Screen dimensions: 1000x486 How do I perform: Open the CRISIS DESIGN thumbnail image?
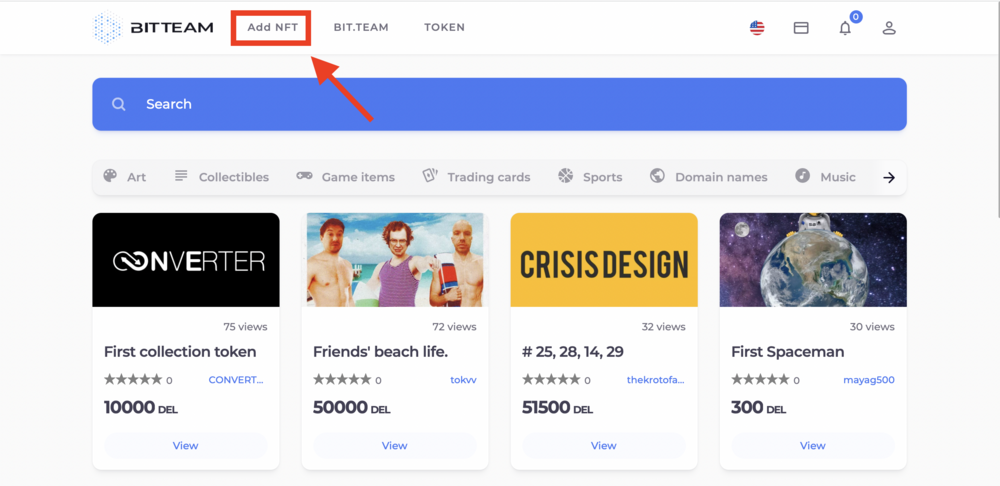tap(604, 260)
